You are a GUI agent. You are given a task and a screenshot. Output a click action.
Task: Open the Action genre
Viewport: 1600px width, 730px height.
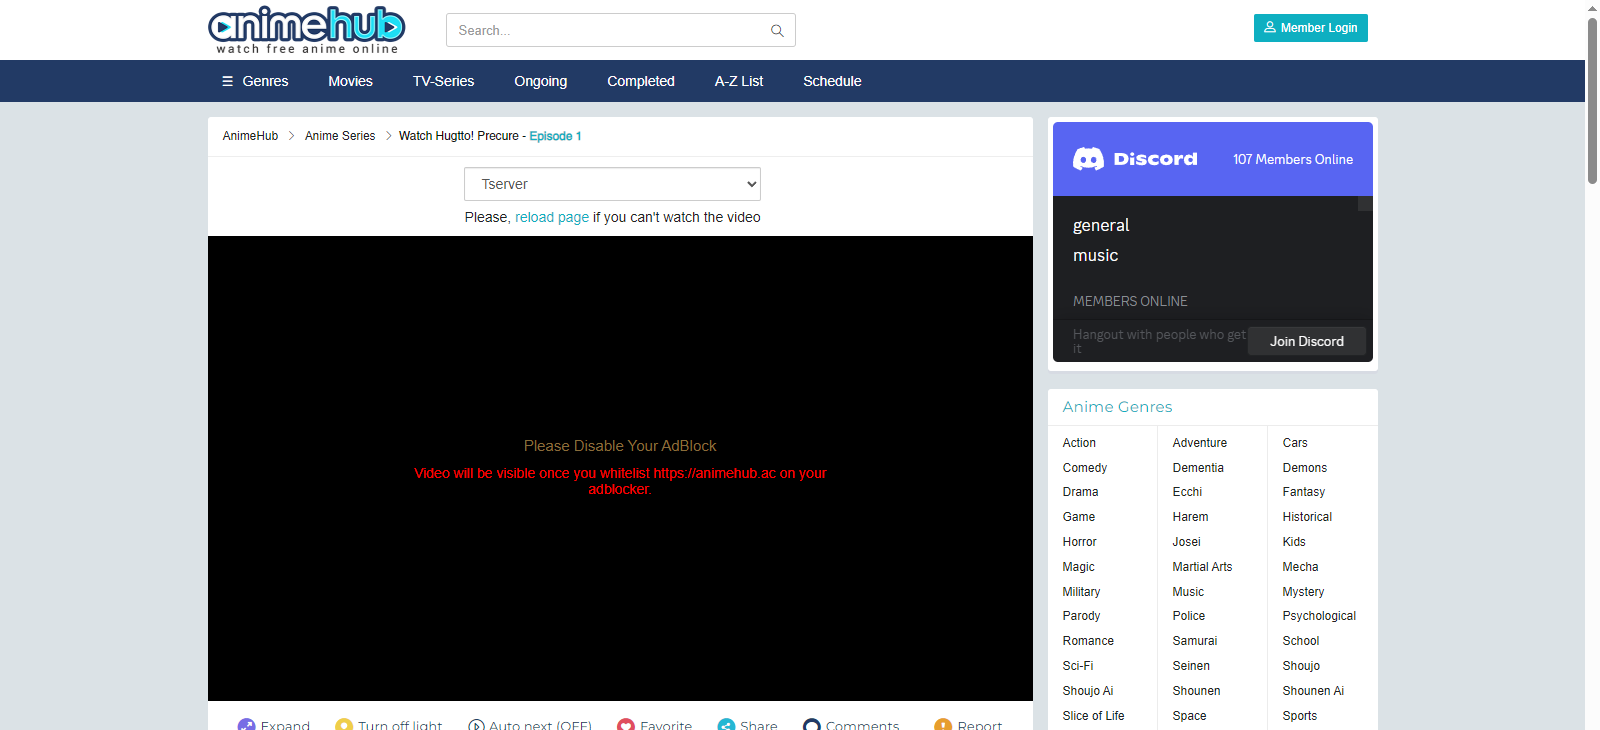[1079, 443]
